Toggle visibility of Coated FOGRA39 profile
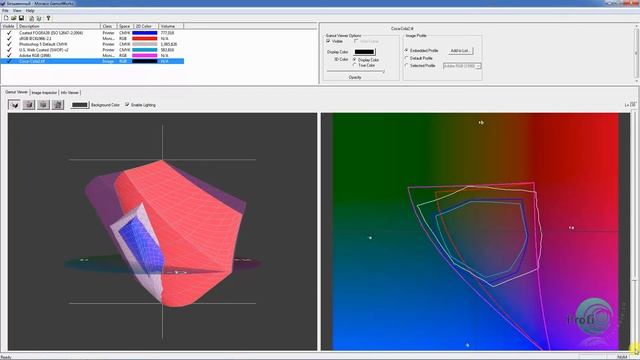The image size is (640, 360). click(x=9, y=33)
